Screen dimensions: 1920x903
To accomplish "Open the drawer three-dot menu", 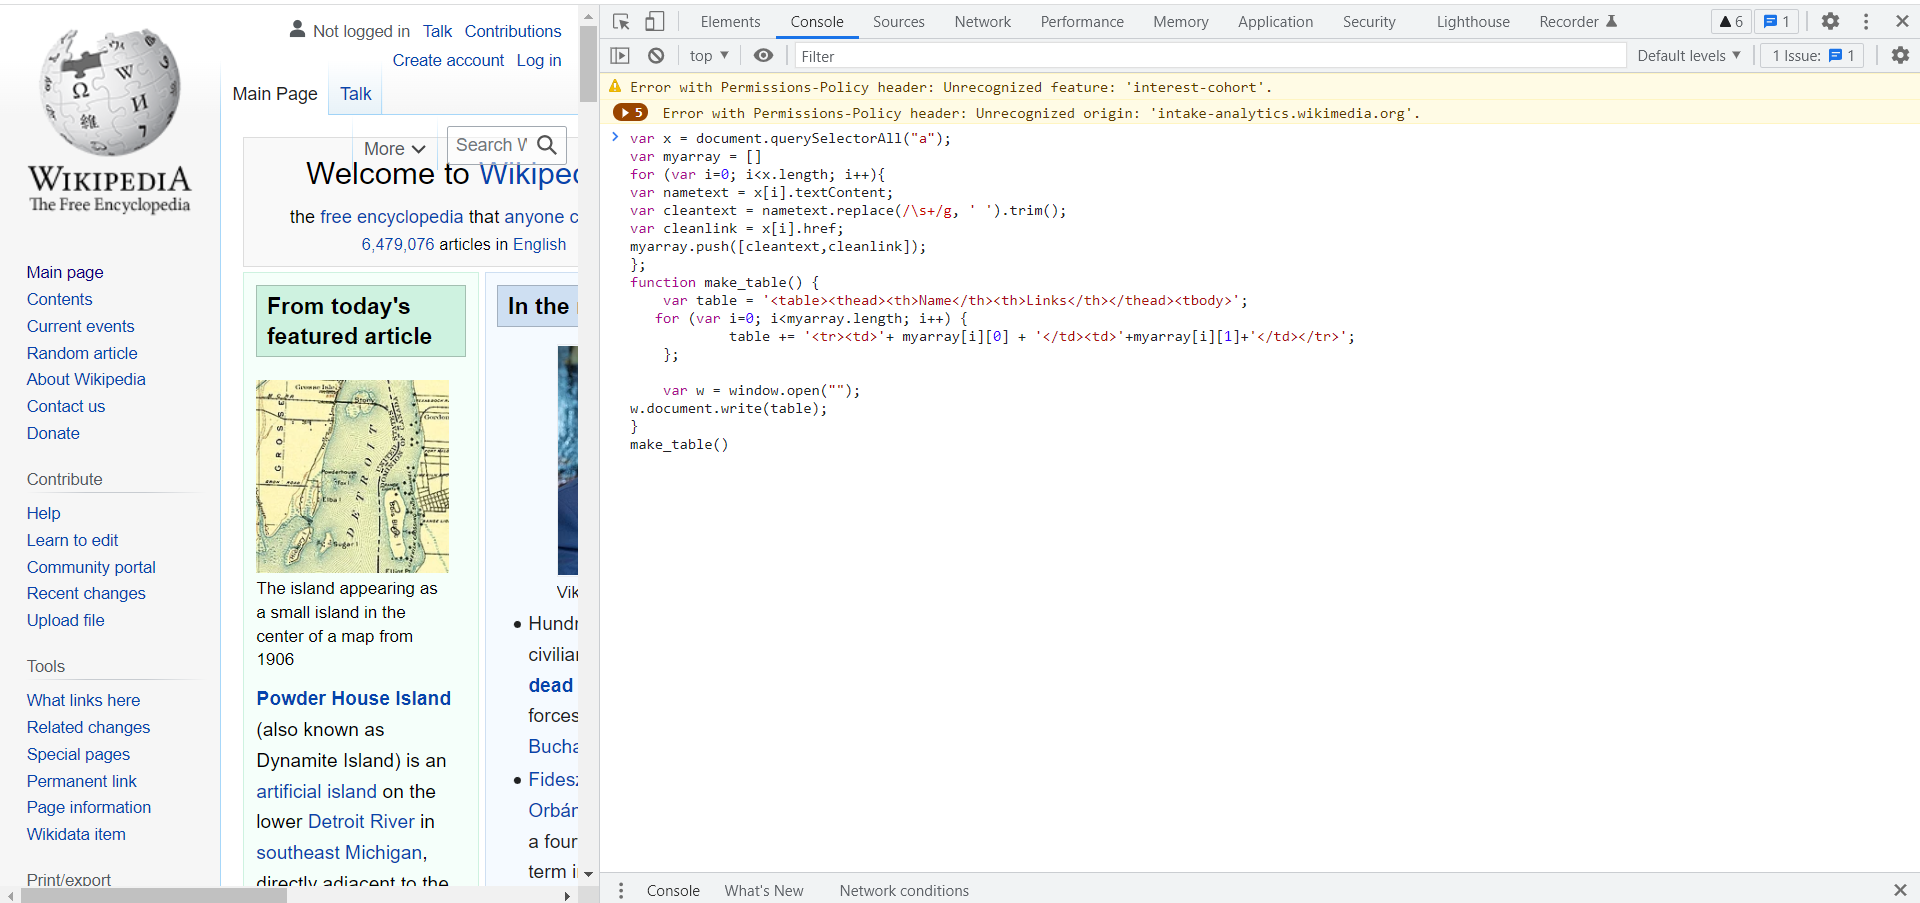I will 621,890.
